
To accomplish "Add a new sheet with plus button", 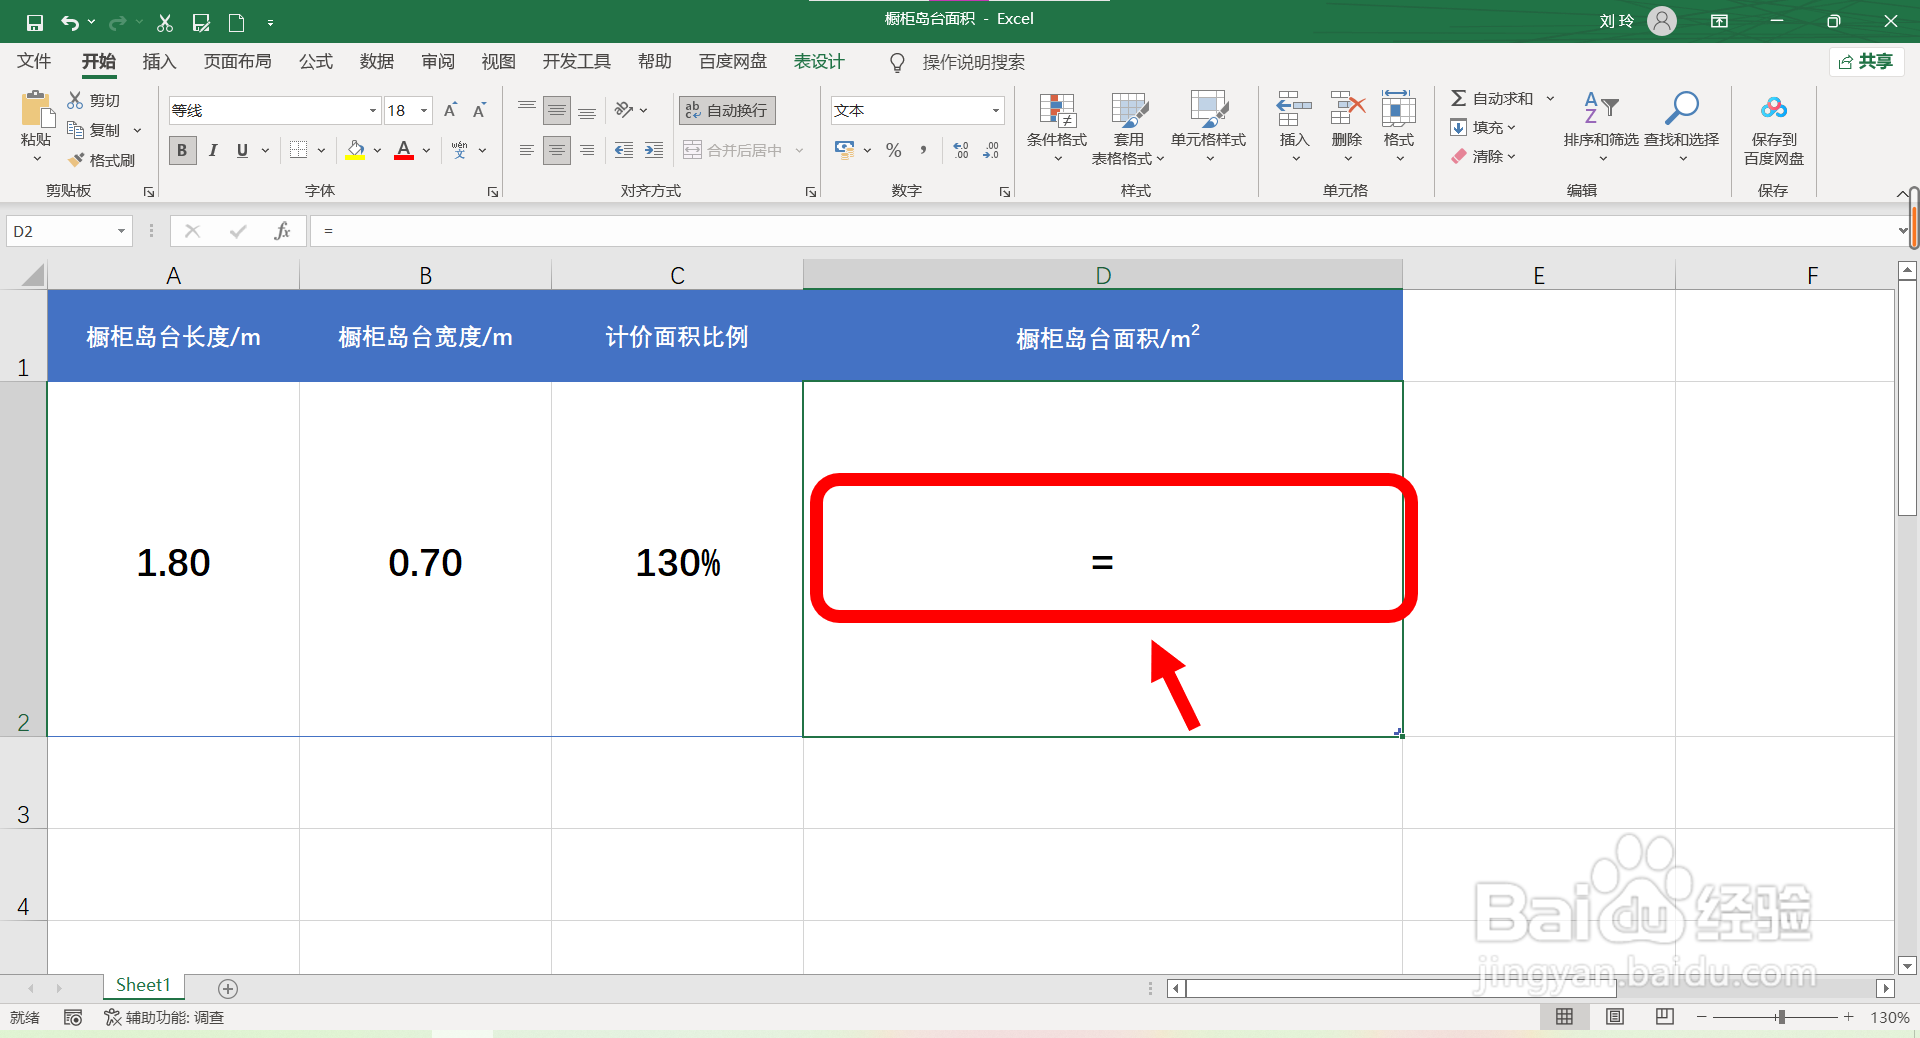I will 228,989.
